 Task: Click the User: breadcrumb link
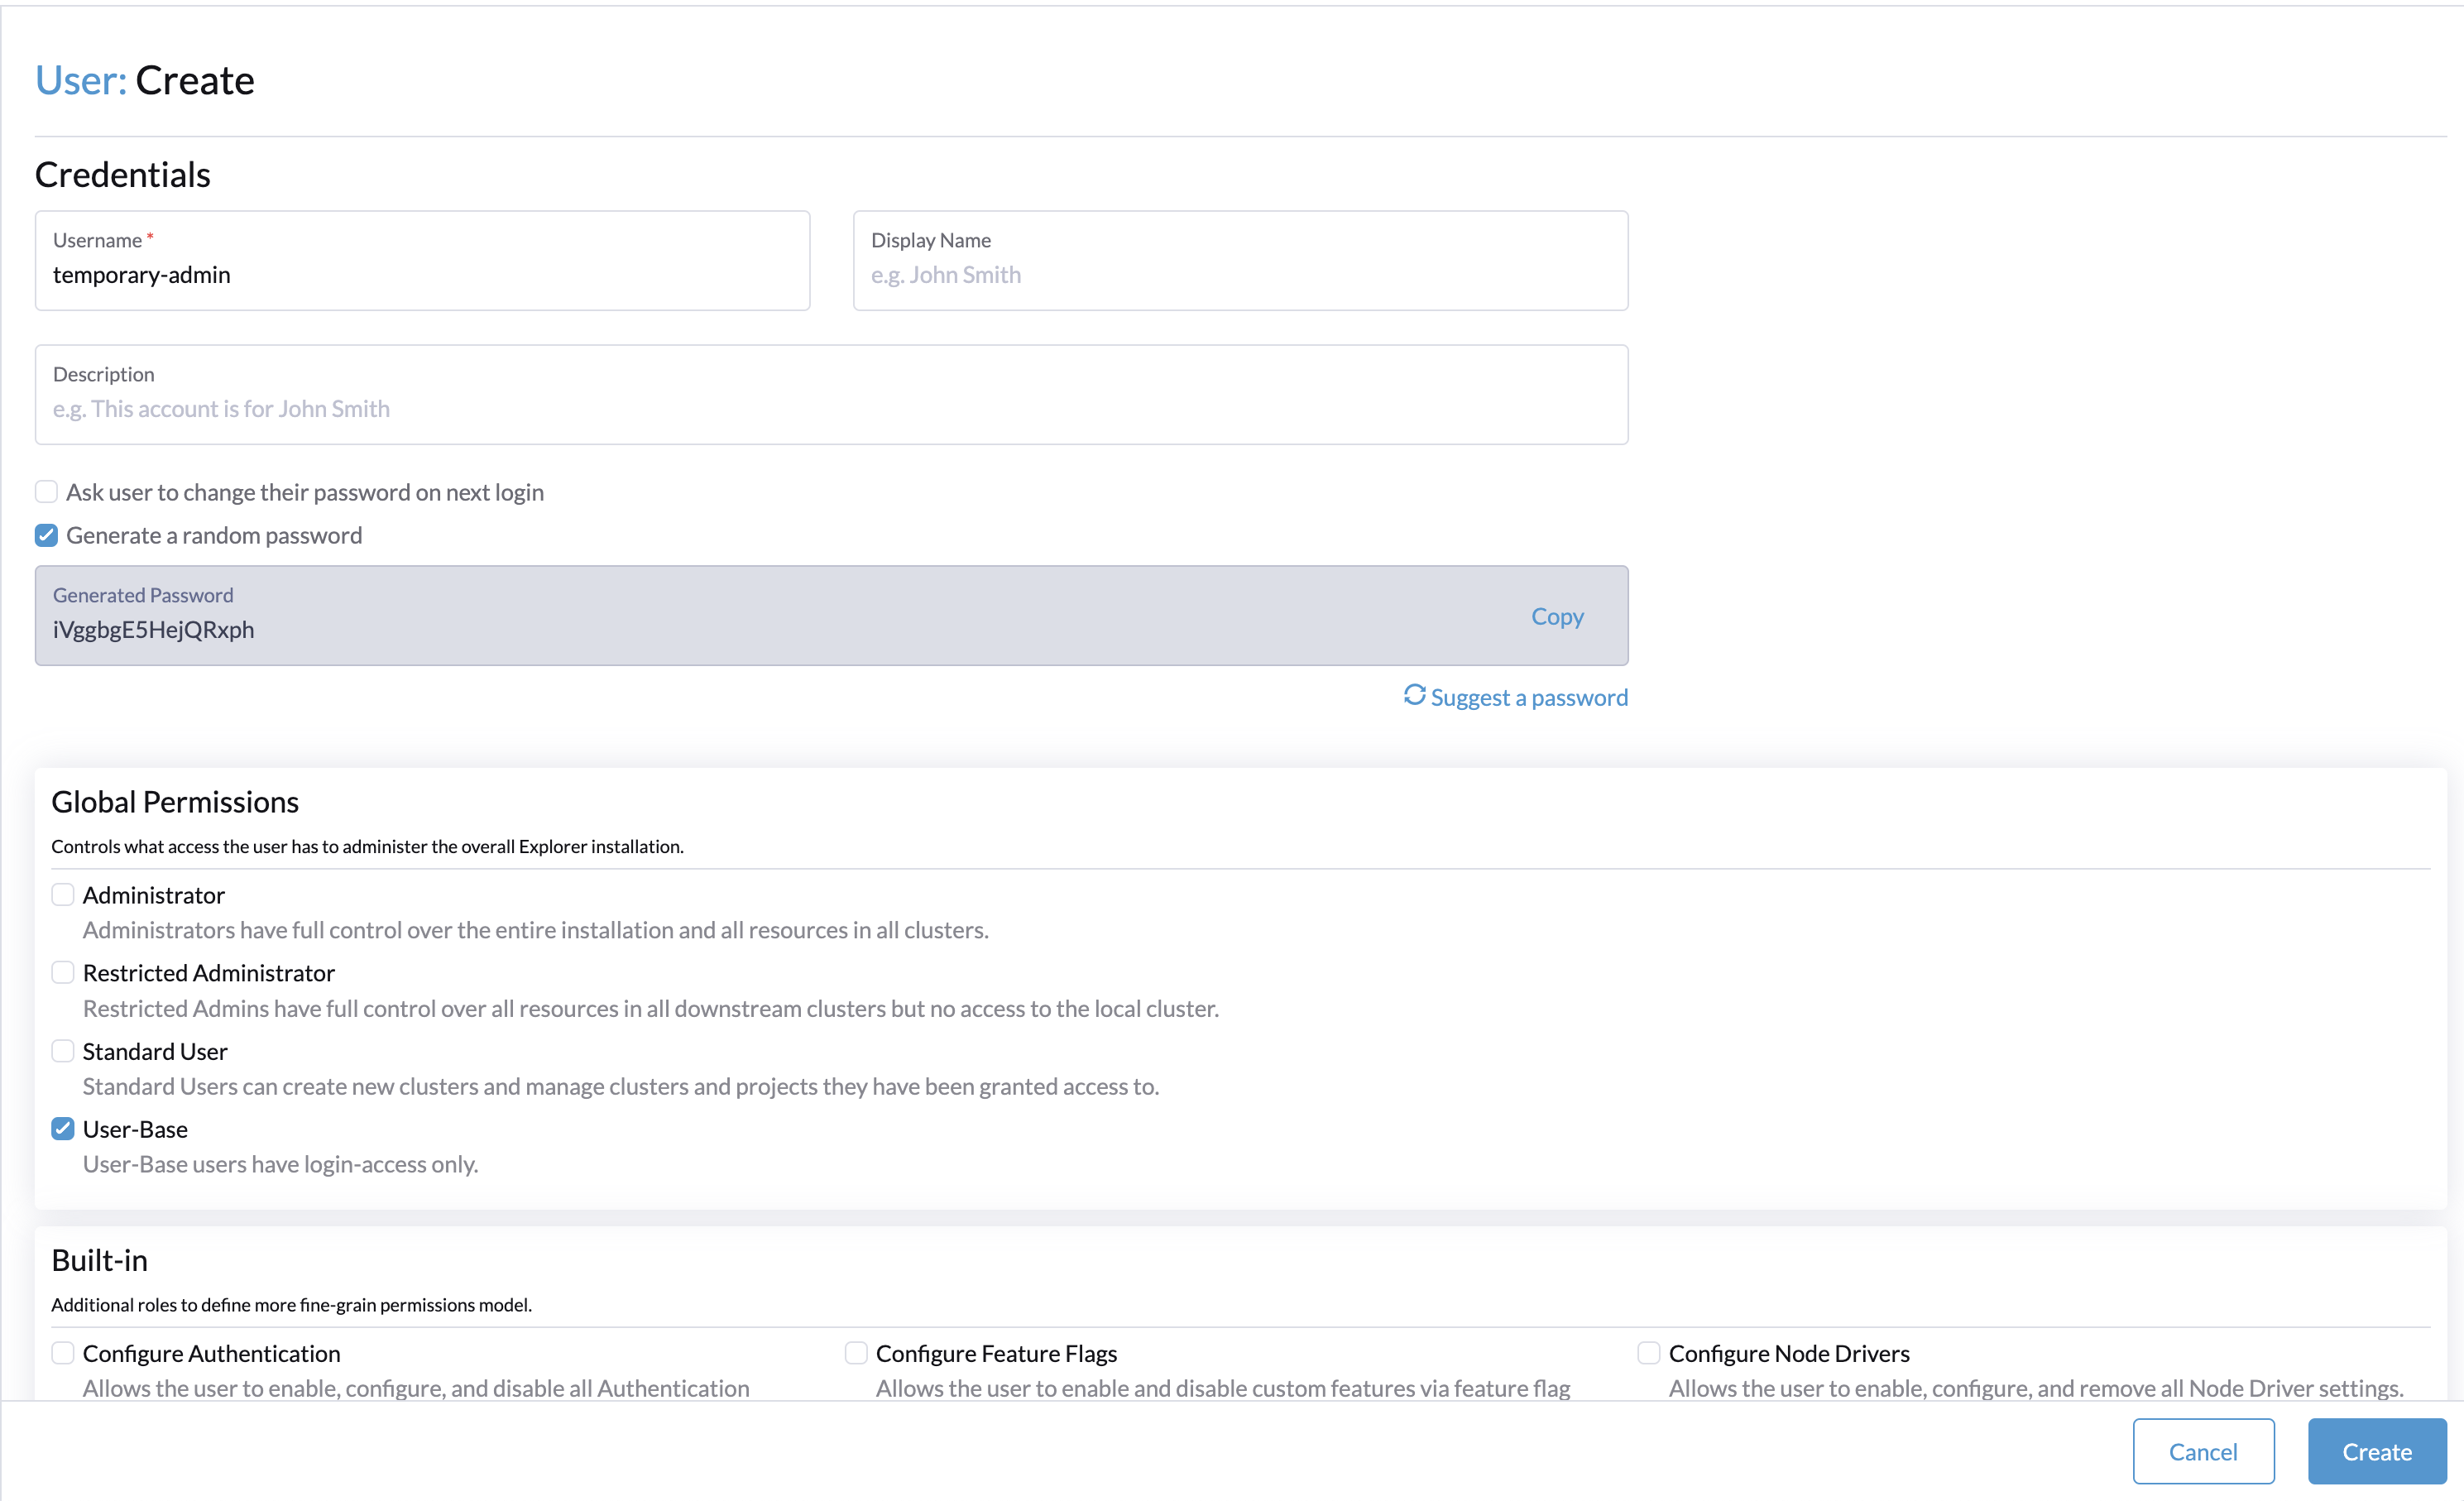[81, 80]
